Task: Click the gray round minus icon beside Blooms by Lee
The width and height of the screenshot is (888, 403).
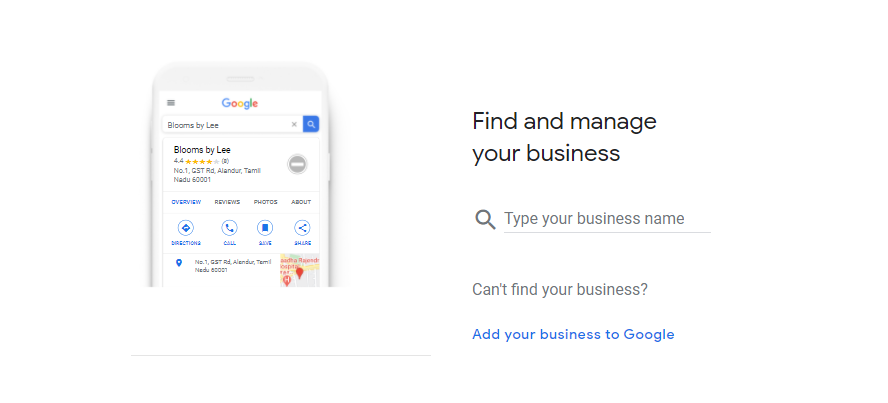Action: coord(297,164)
